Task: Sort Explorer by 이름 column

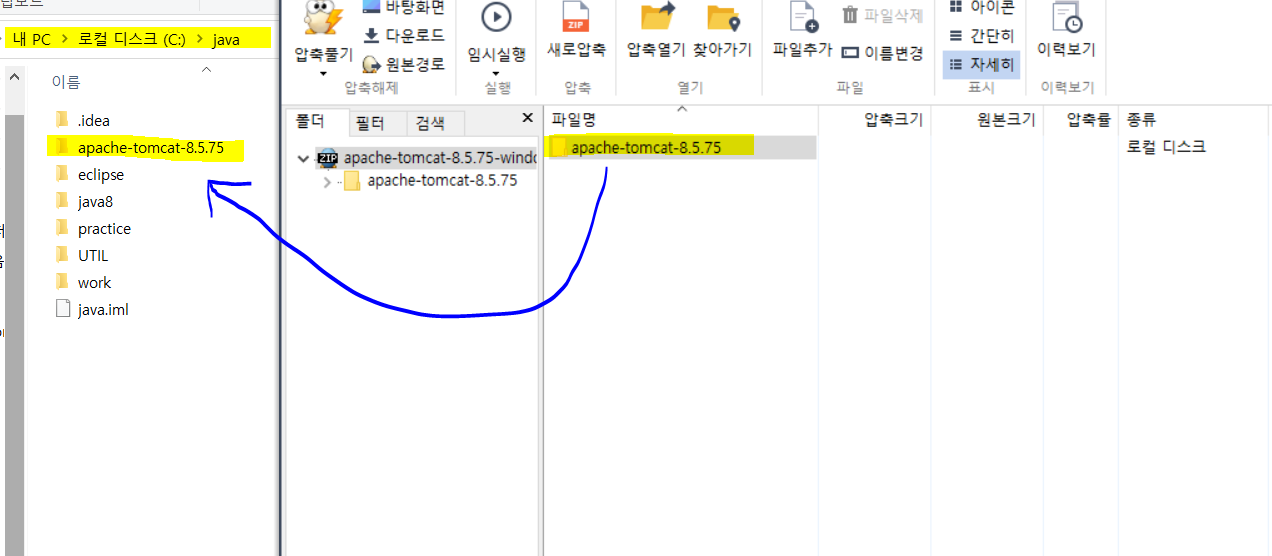Action: 66,82
